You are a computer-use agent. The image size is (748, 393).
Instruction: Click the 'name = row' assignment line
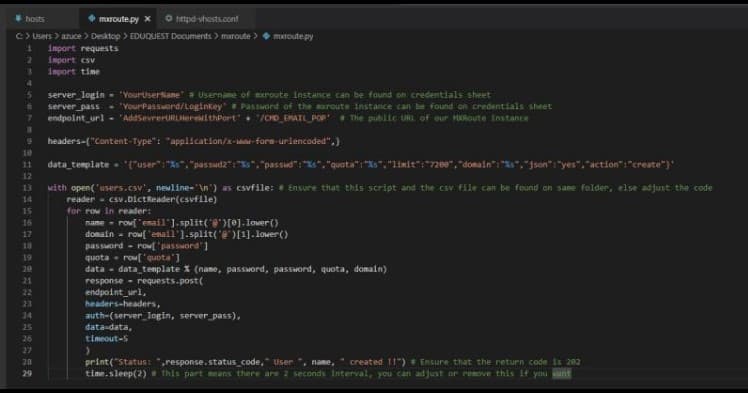(x=181, y=223)
